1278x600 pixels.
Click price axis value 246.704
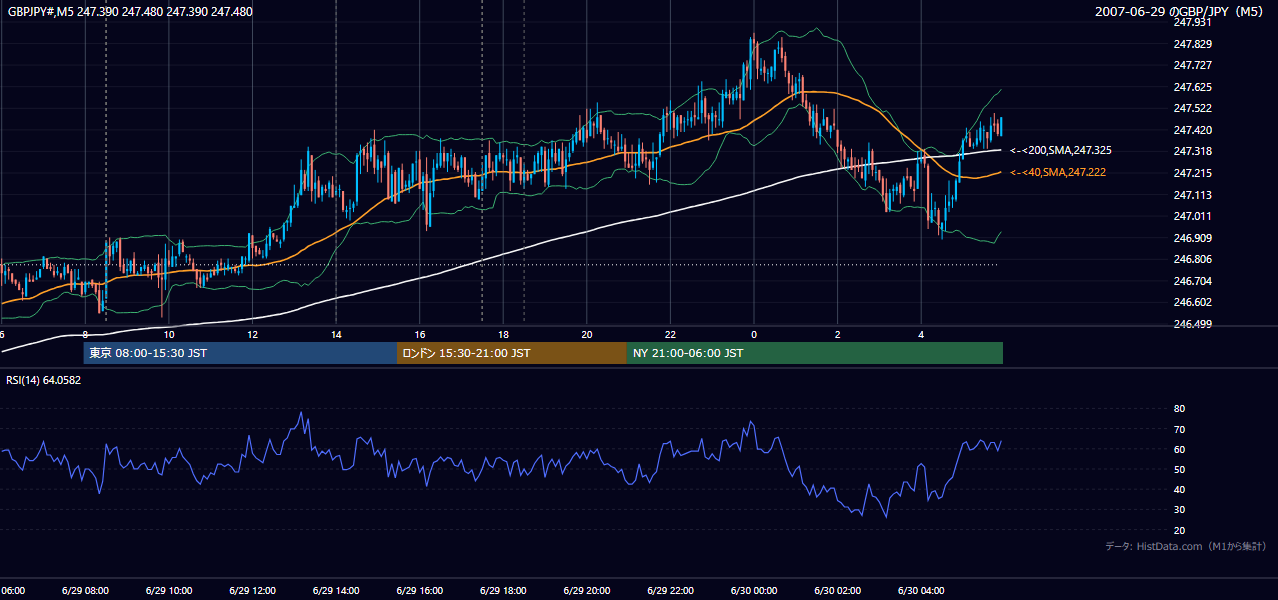[1192, 281]
